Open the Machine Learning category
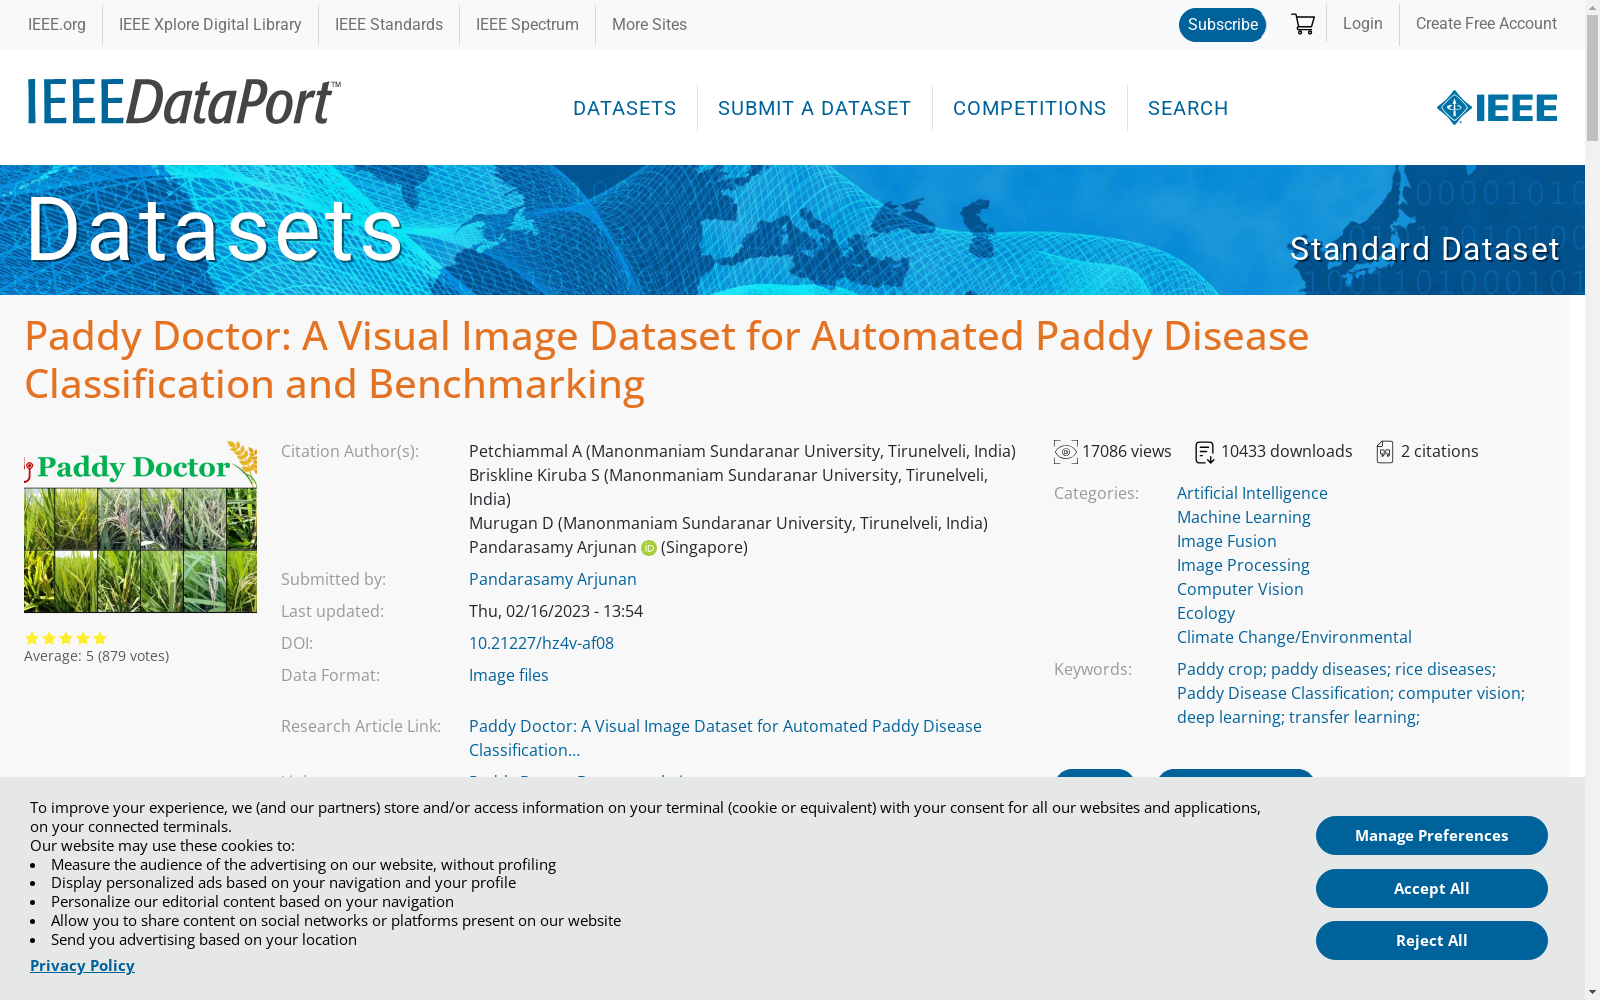Viewport: 1600px width, 1000px height. (x=1243, y=517)
